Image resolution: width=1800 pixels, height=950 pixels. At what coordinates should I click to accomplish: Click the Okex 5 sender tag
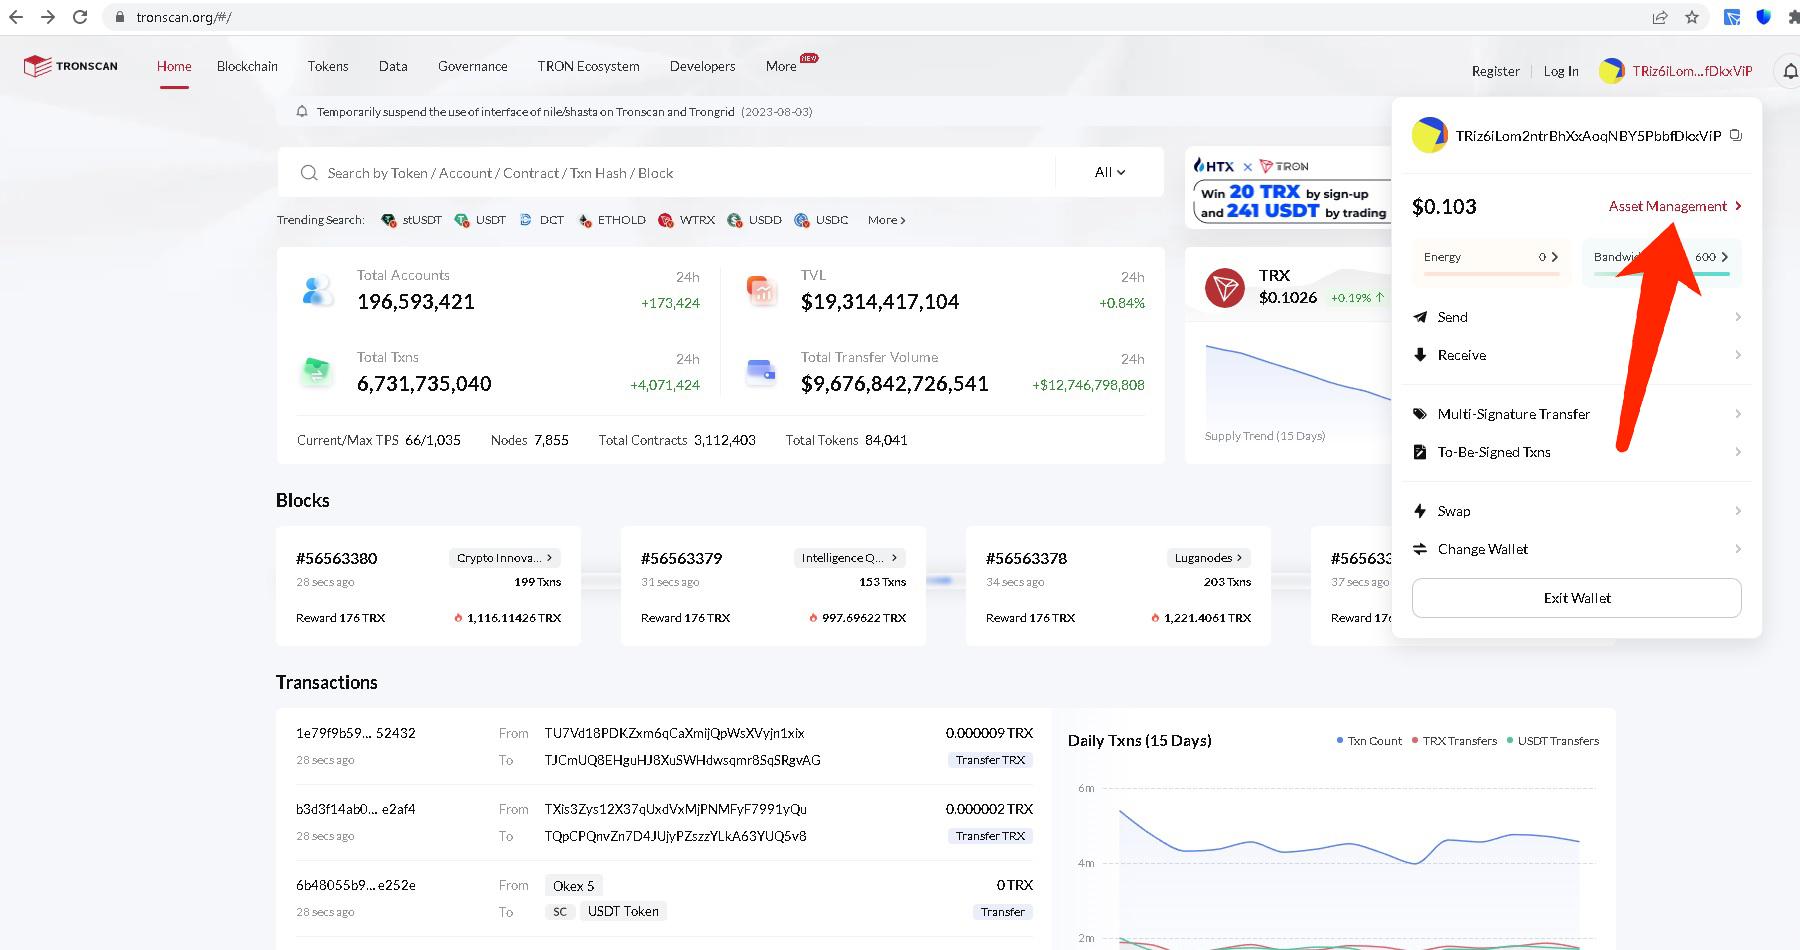pos(574,886)
